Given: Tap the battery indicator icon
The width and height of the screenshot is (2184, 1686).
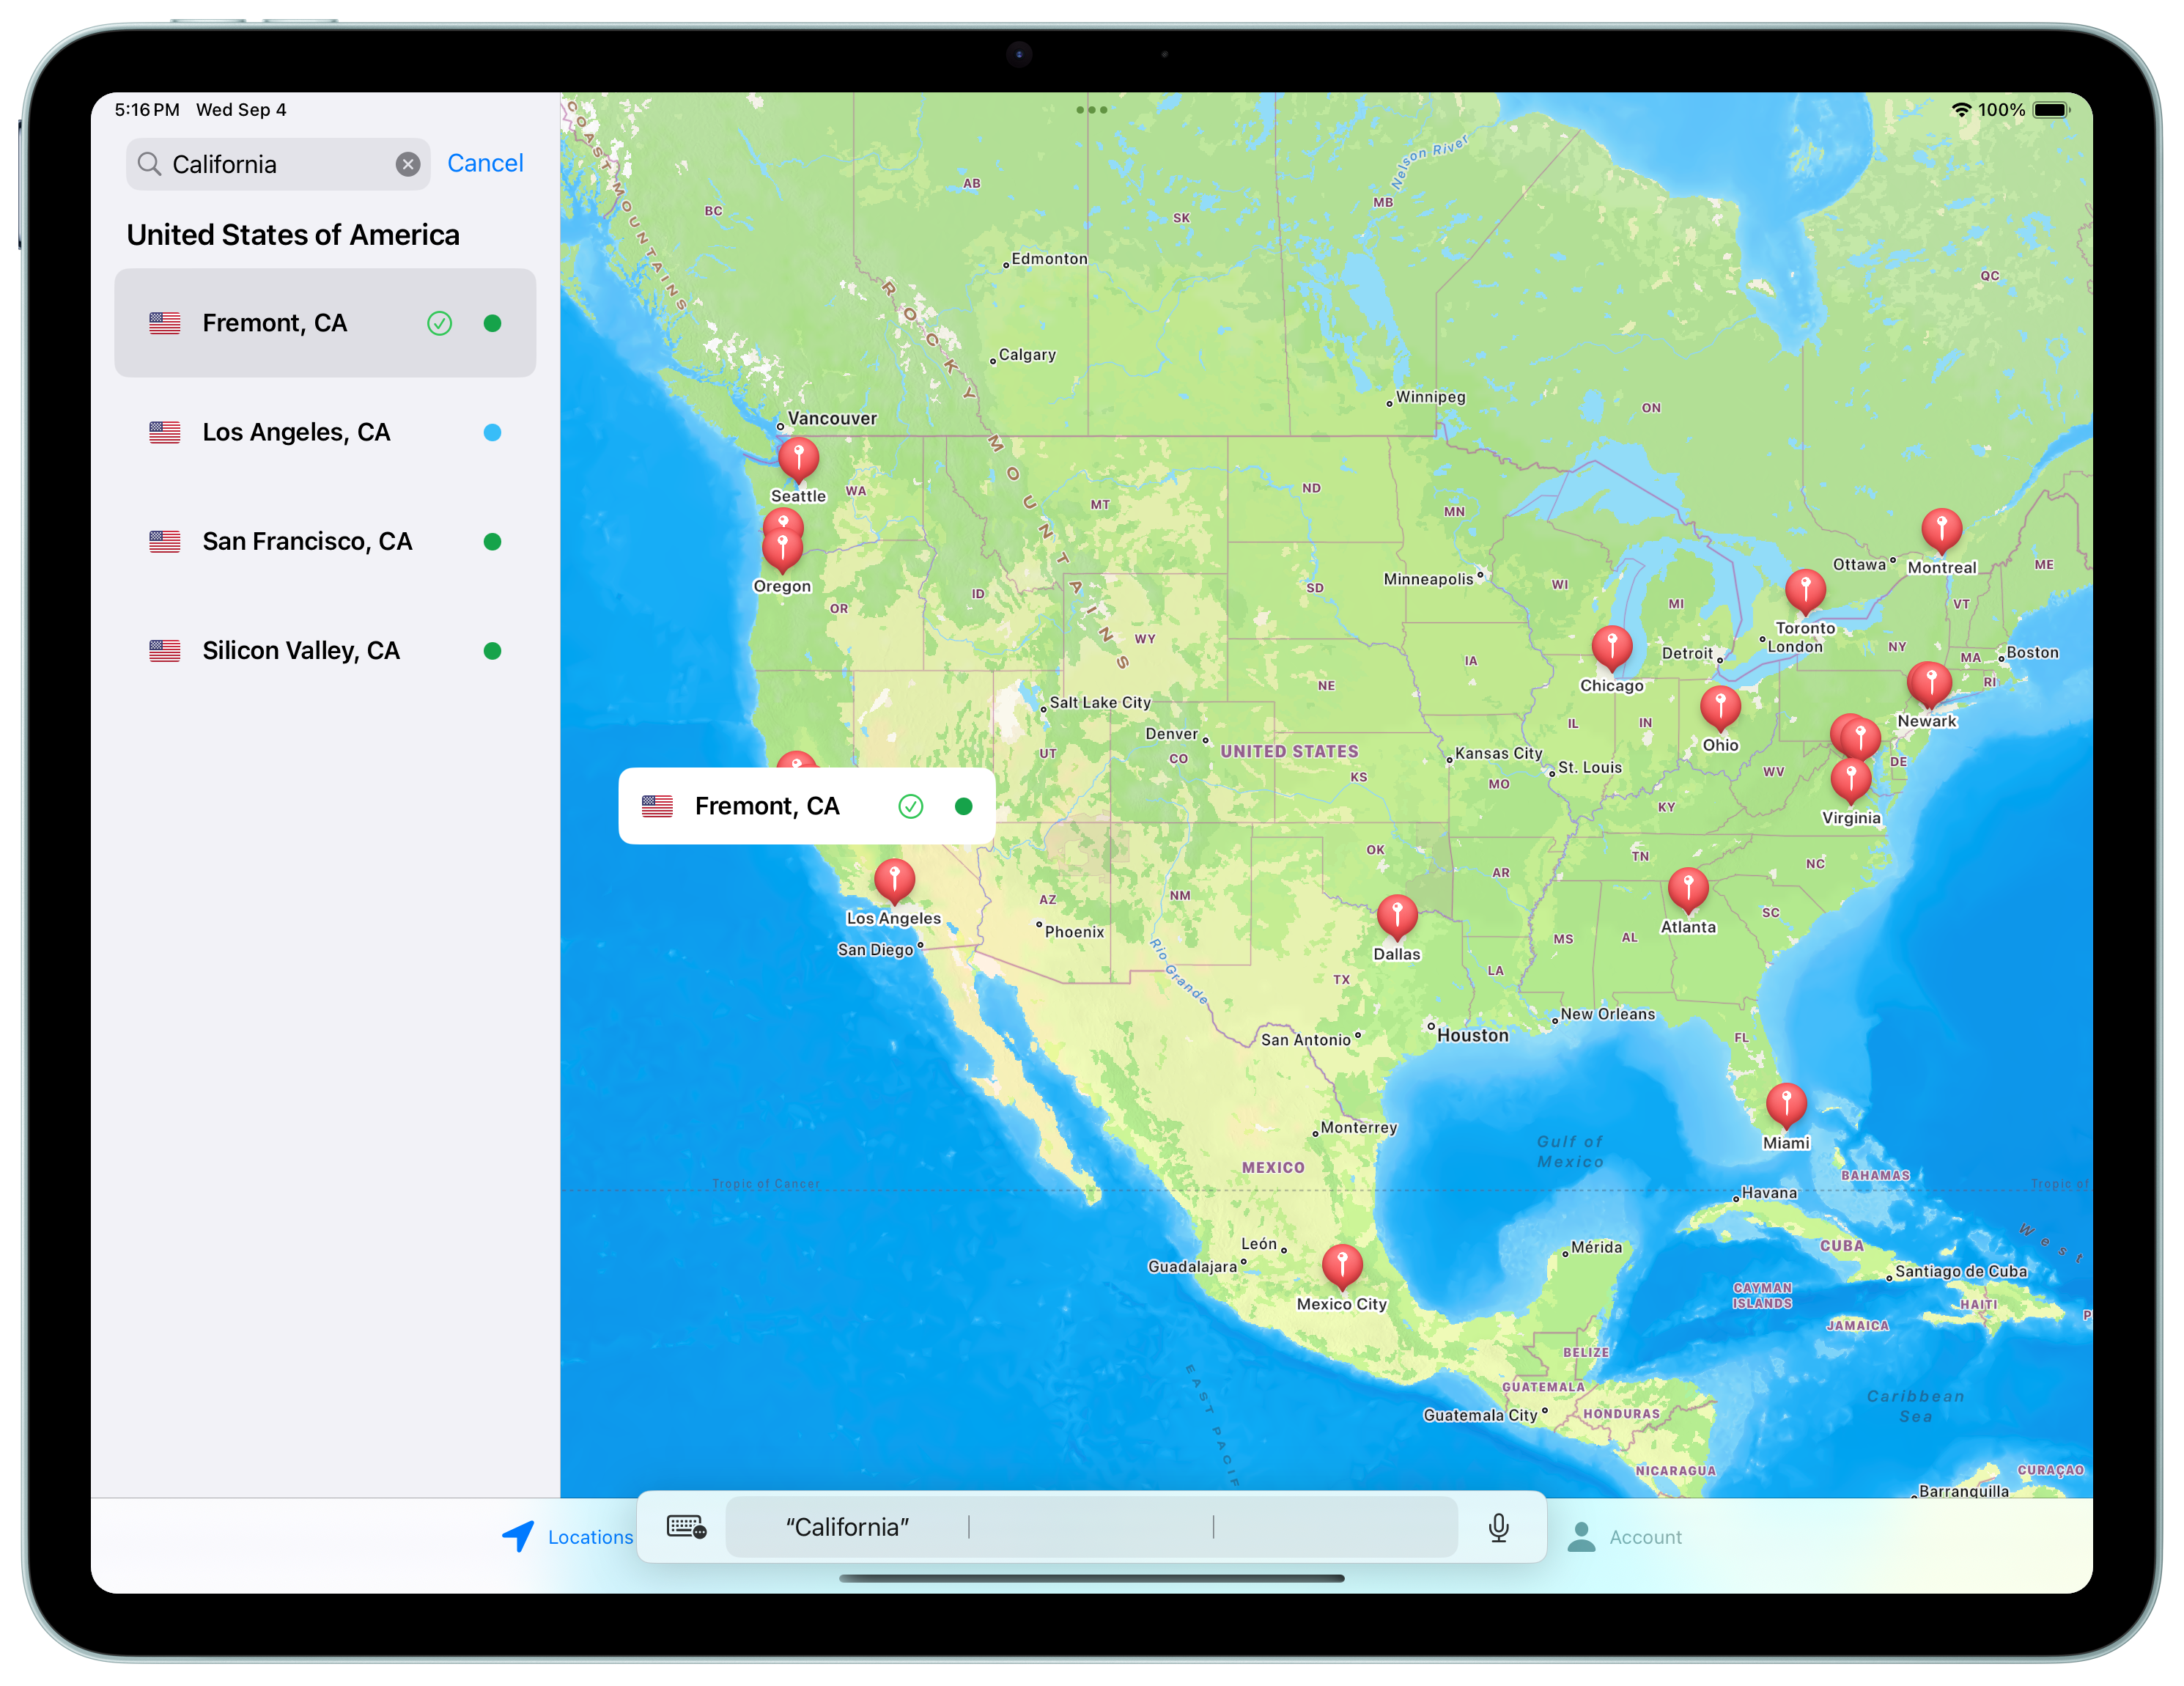Looking at the screenshot, I should tap(2051, 110).
